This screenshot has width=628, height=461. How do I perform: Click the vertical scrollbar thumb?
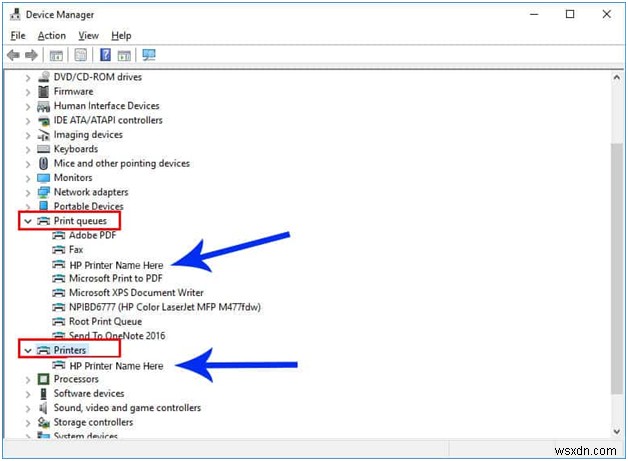coord(617,268)
